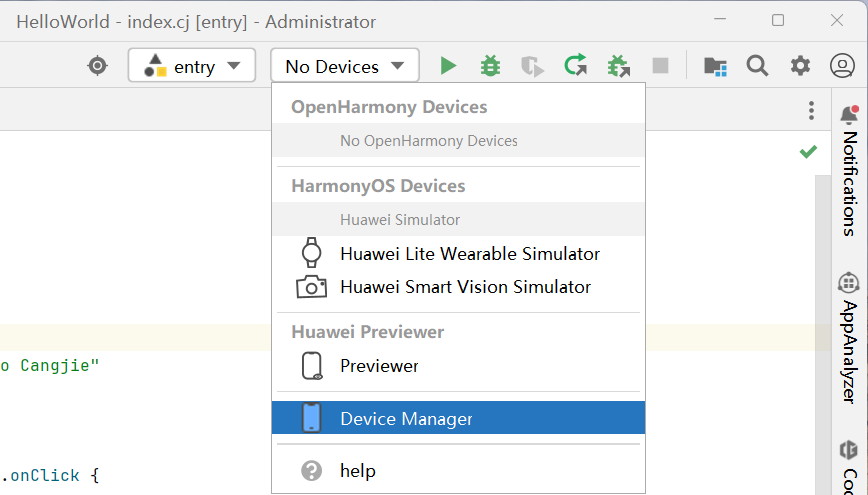Click the No OpenHarmony Devices row
868x495 pixels.
point(458,141)
